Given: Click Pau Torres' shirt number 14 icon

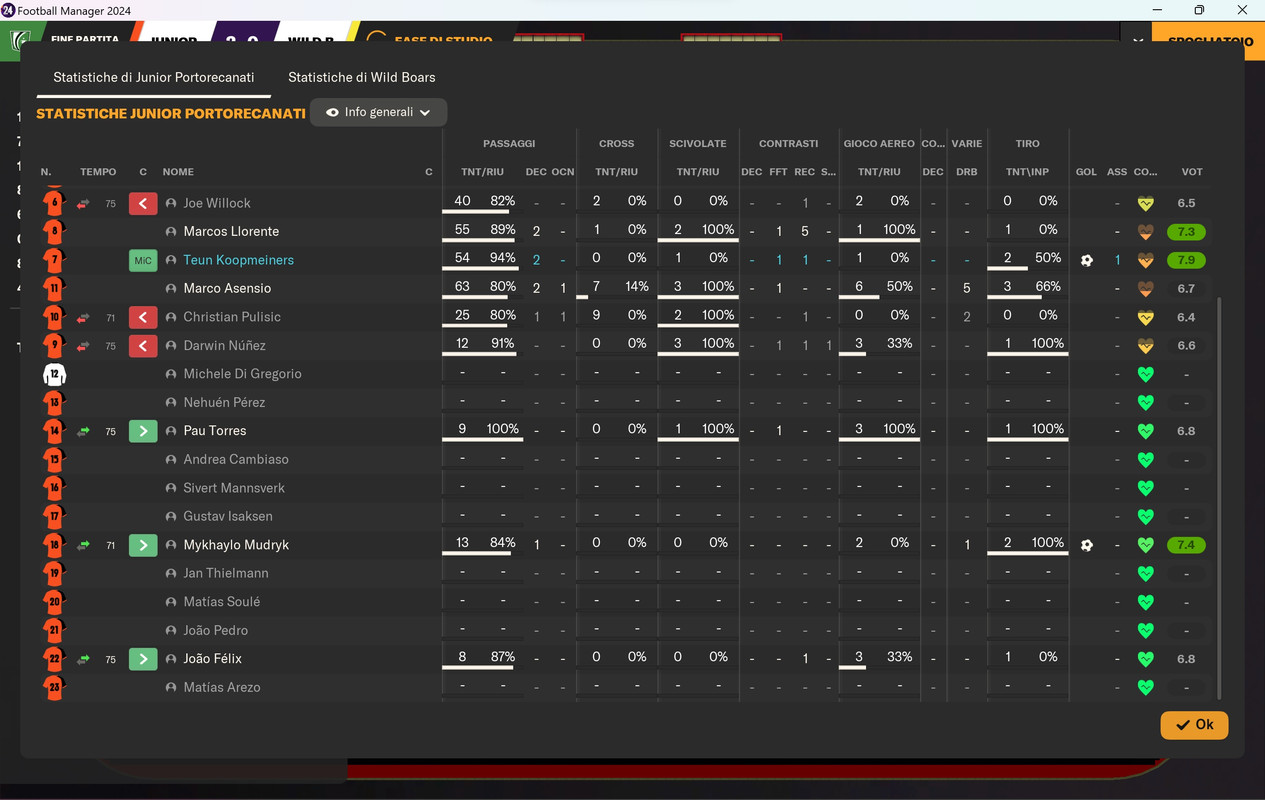Looking at the screenshot, I should pos(54,431).
